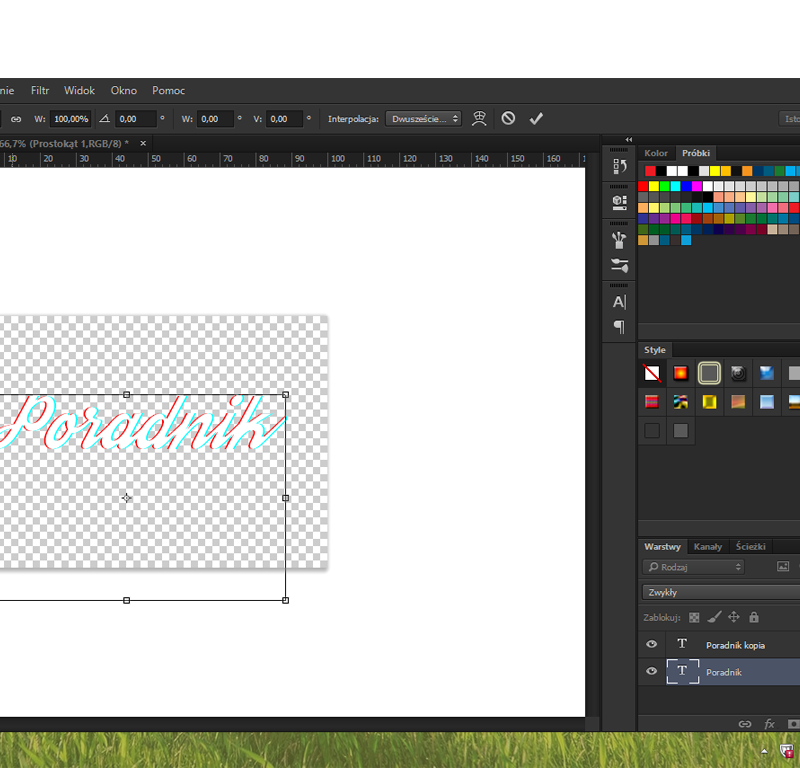Apply the light blue gradient style
The image size is (800, 768).
(766, 402)
